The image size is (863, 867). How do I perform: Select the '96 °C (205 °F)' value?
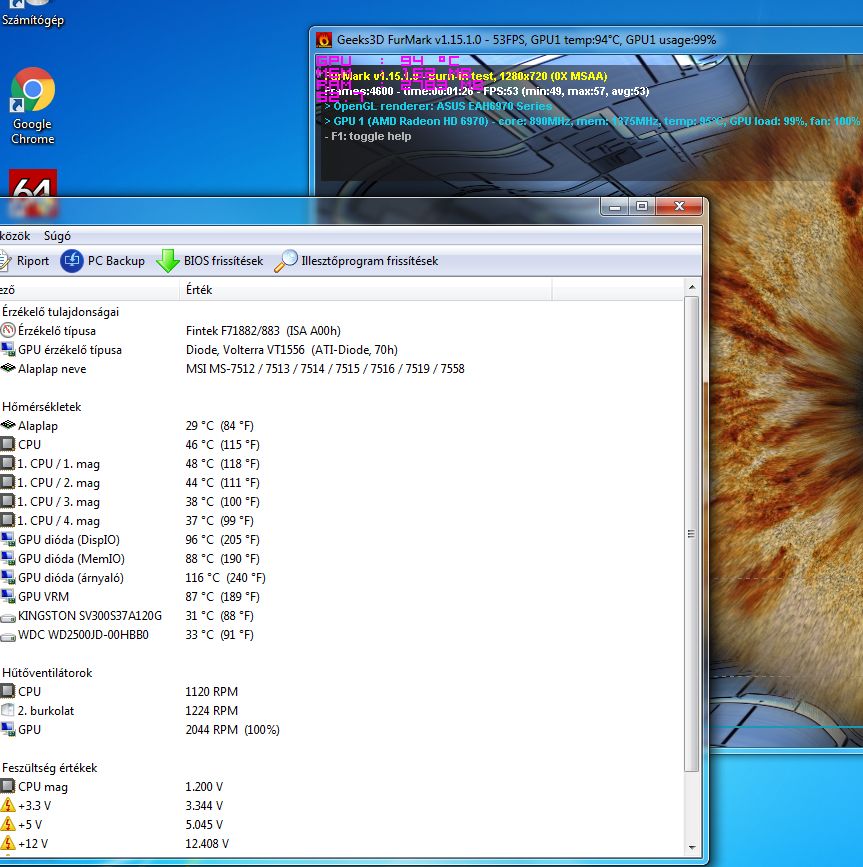point(223,540)
